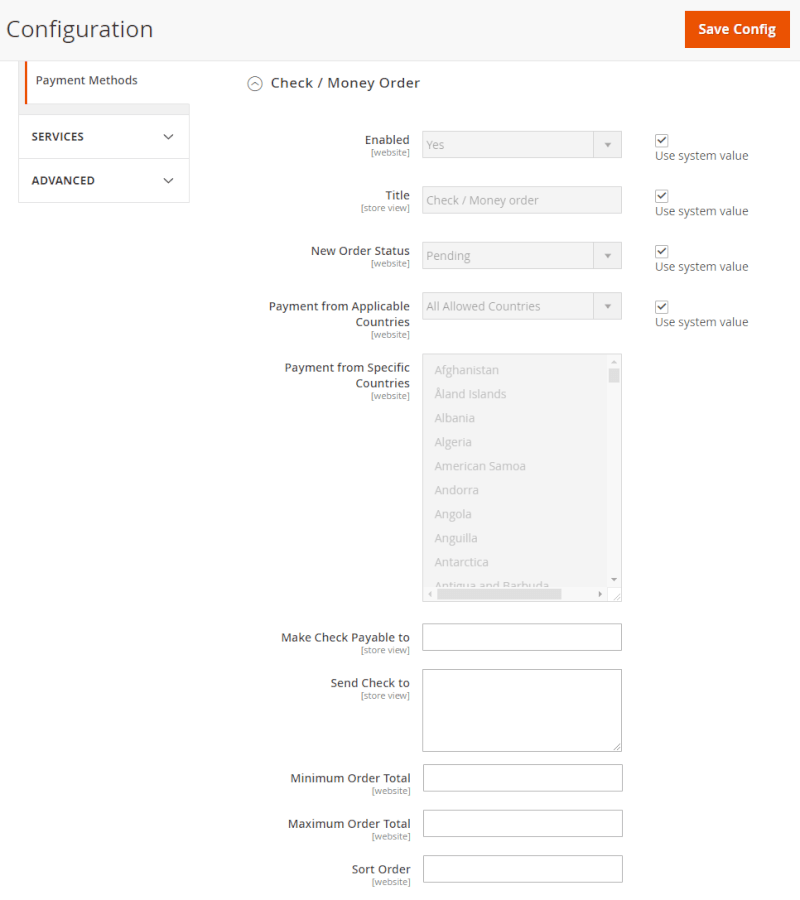This screenshot has width=800, height=900.
Task: Collapse the Check / Money Order section
Action: pyautogui.click(x=255, y=84)
